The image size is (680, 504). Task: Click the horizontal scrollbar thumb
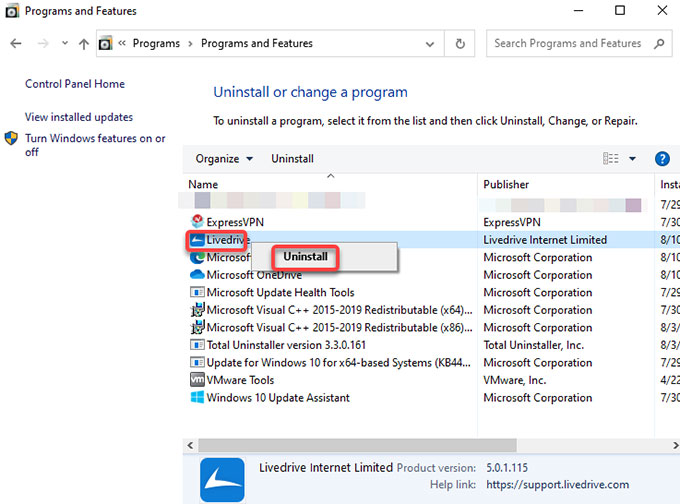(357, 445)
